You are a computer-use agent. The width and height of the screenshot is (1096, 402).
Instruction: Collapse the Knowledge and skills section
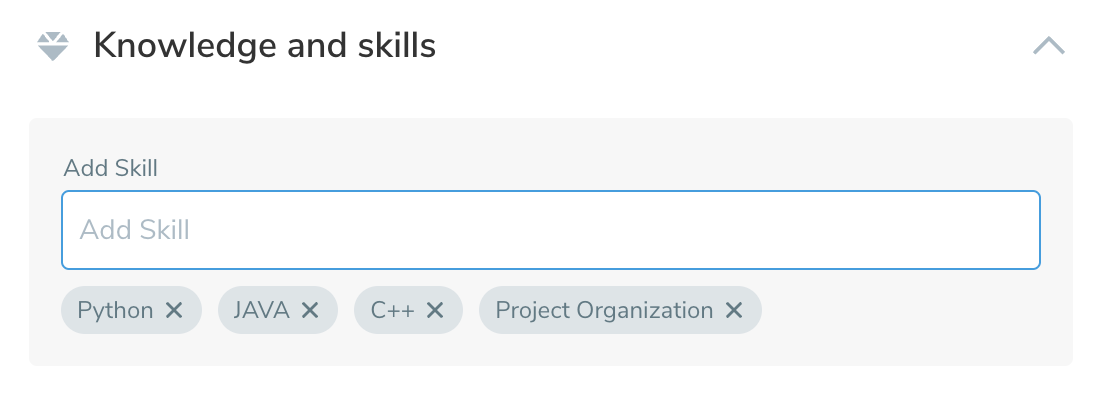(1048, 46)
